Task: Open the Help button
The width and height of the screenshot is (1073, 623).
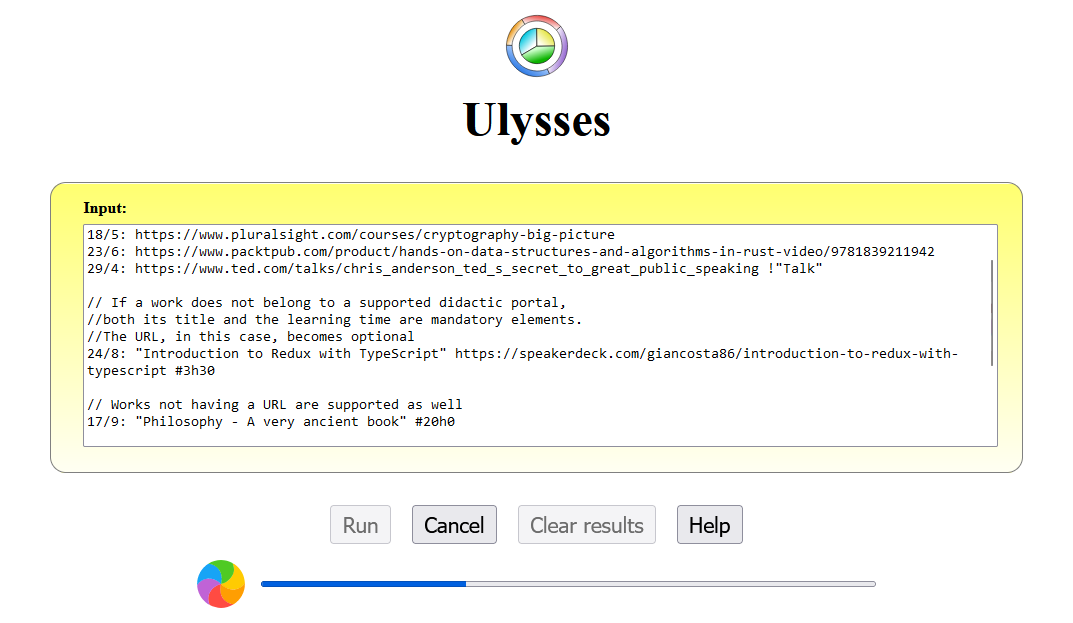Action: (710, 525)
